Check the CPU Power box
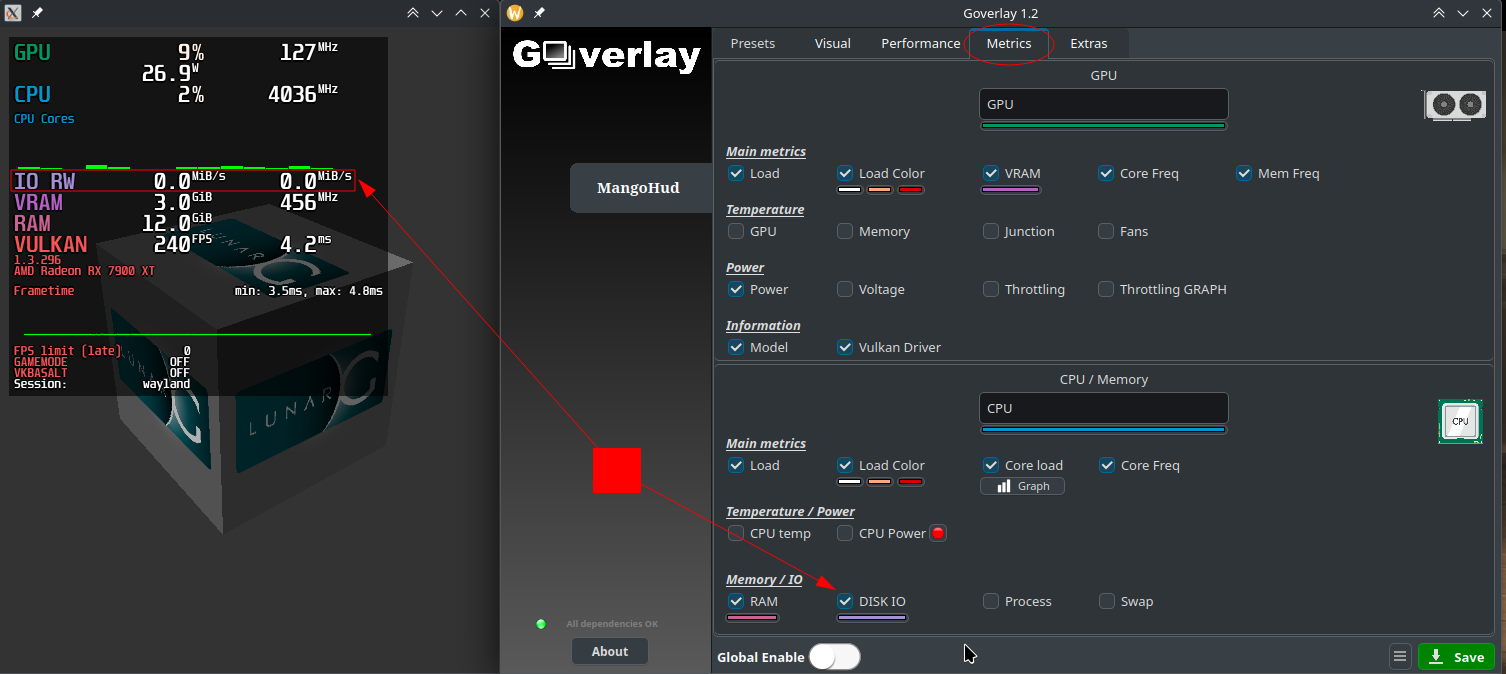This screenshot has width=1506, height=674. (x=845, y=533)
